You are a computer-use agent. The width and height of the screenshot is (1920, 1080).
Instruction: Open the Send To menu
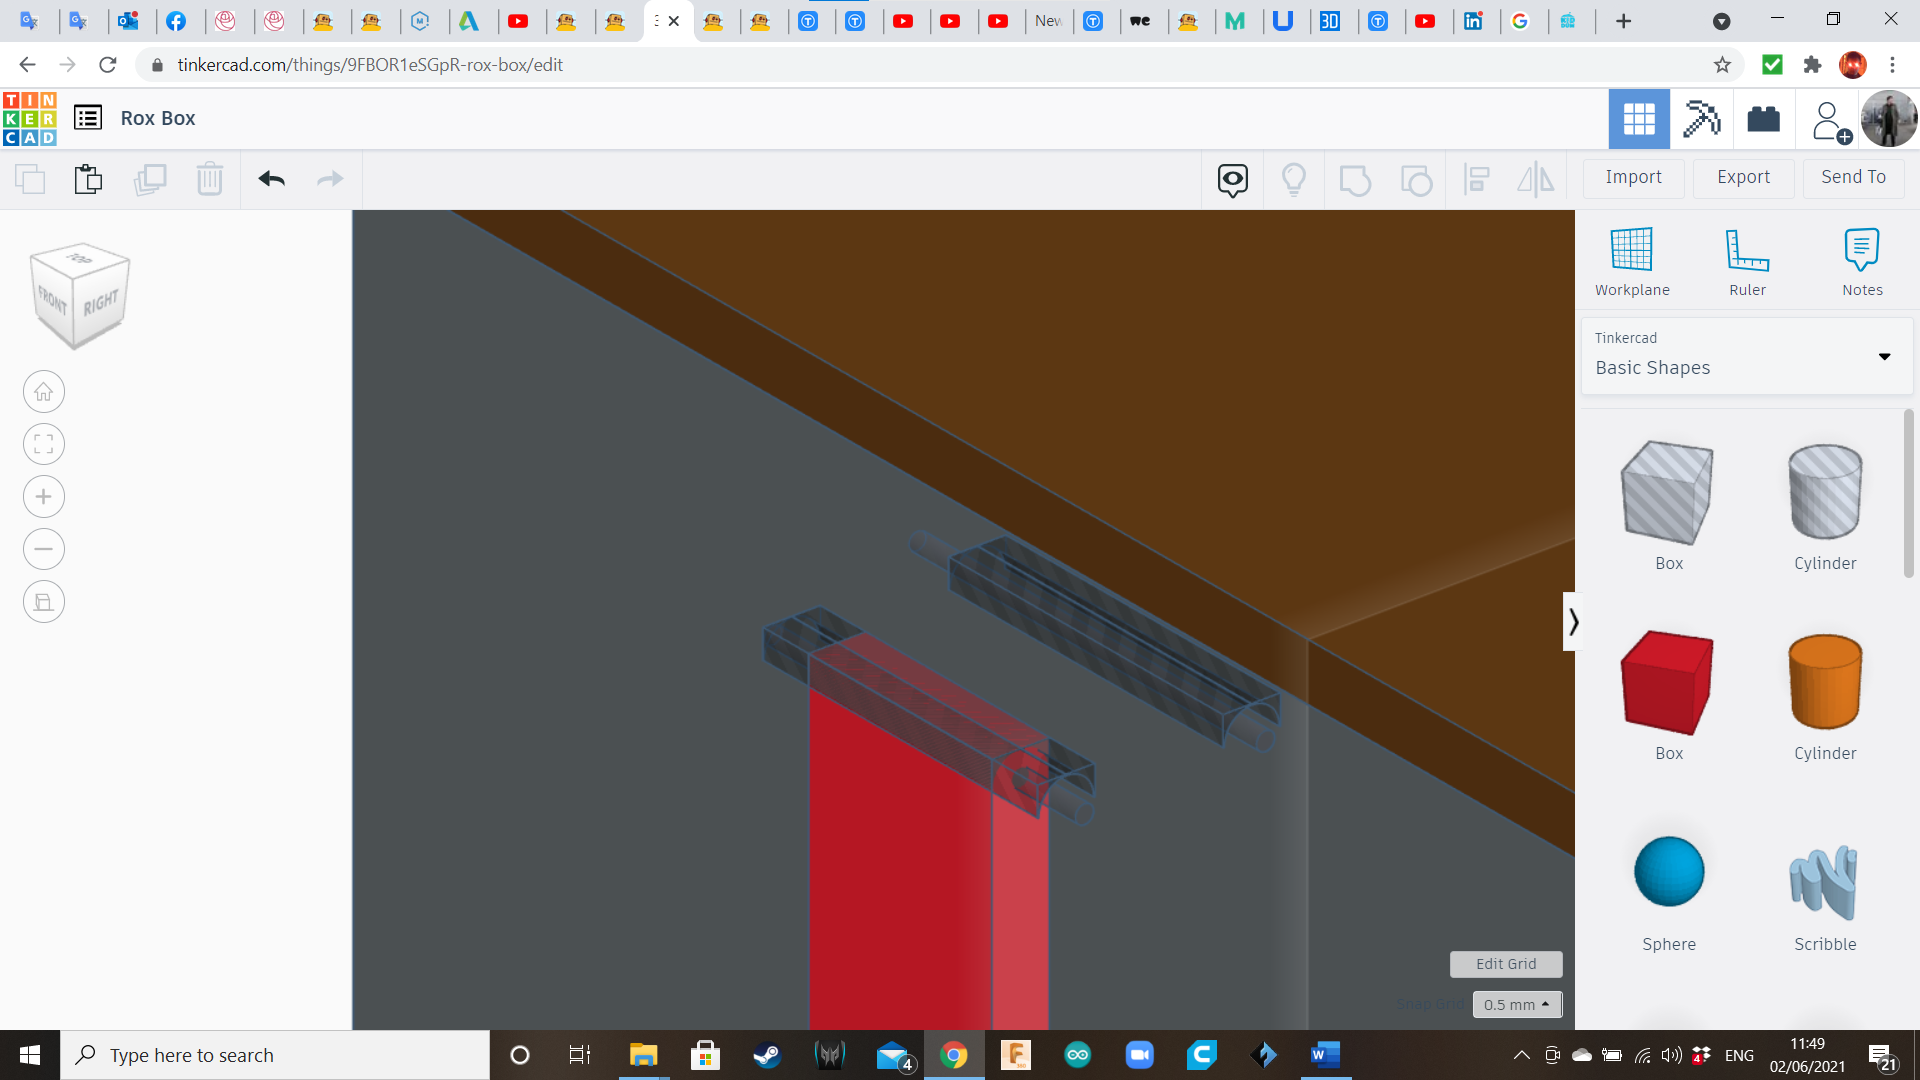click(1853, 177)
